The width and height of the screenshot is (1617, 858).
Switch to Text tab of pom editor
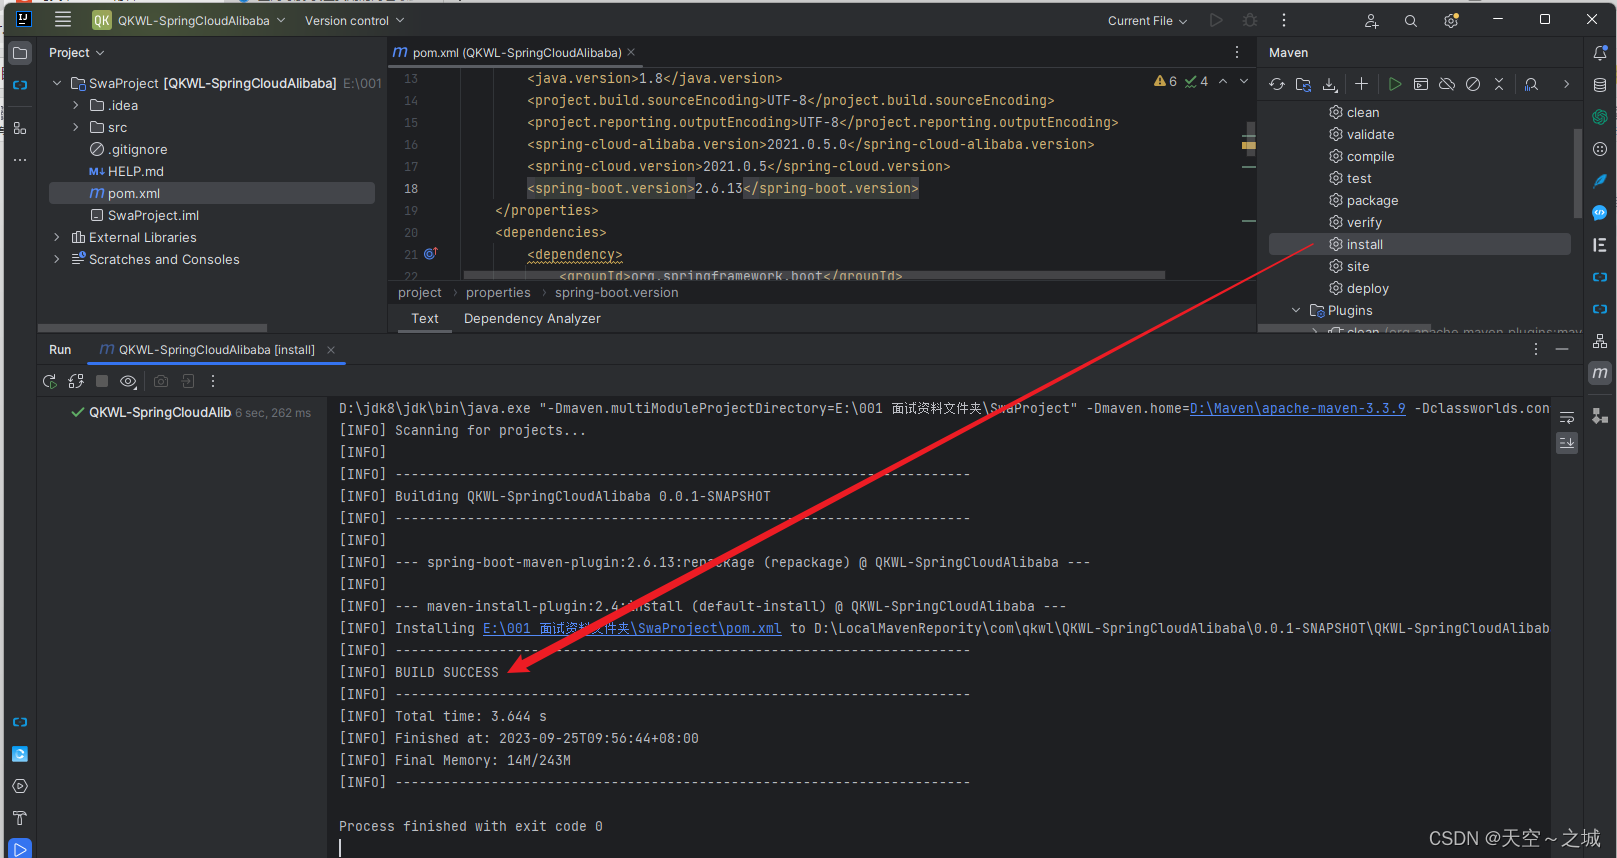[x=425, y=319]
